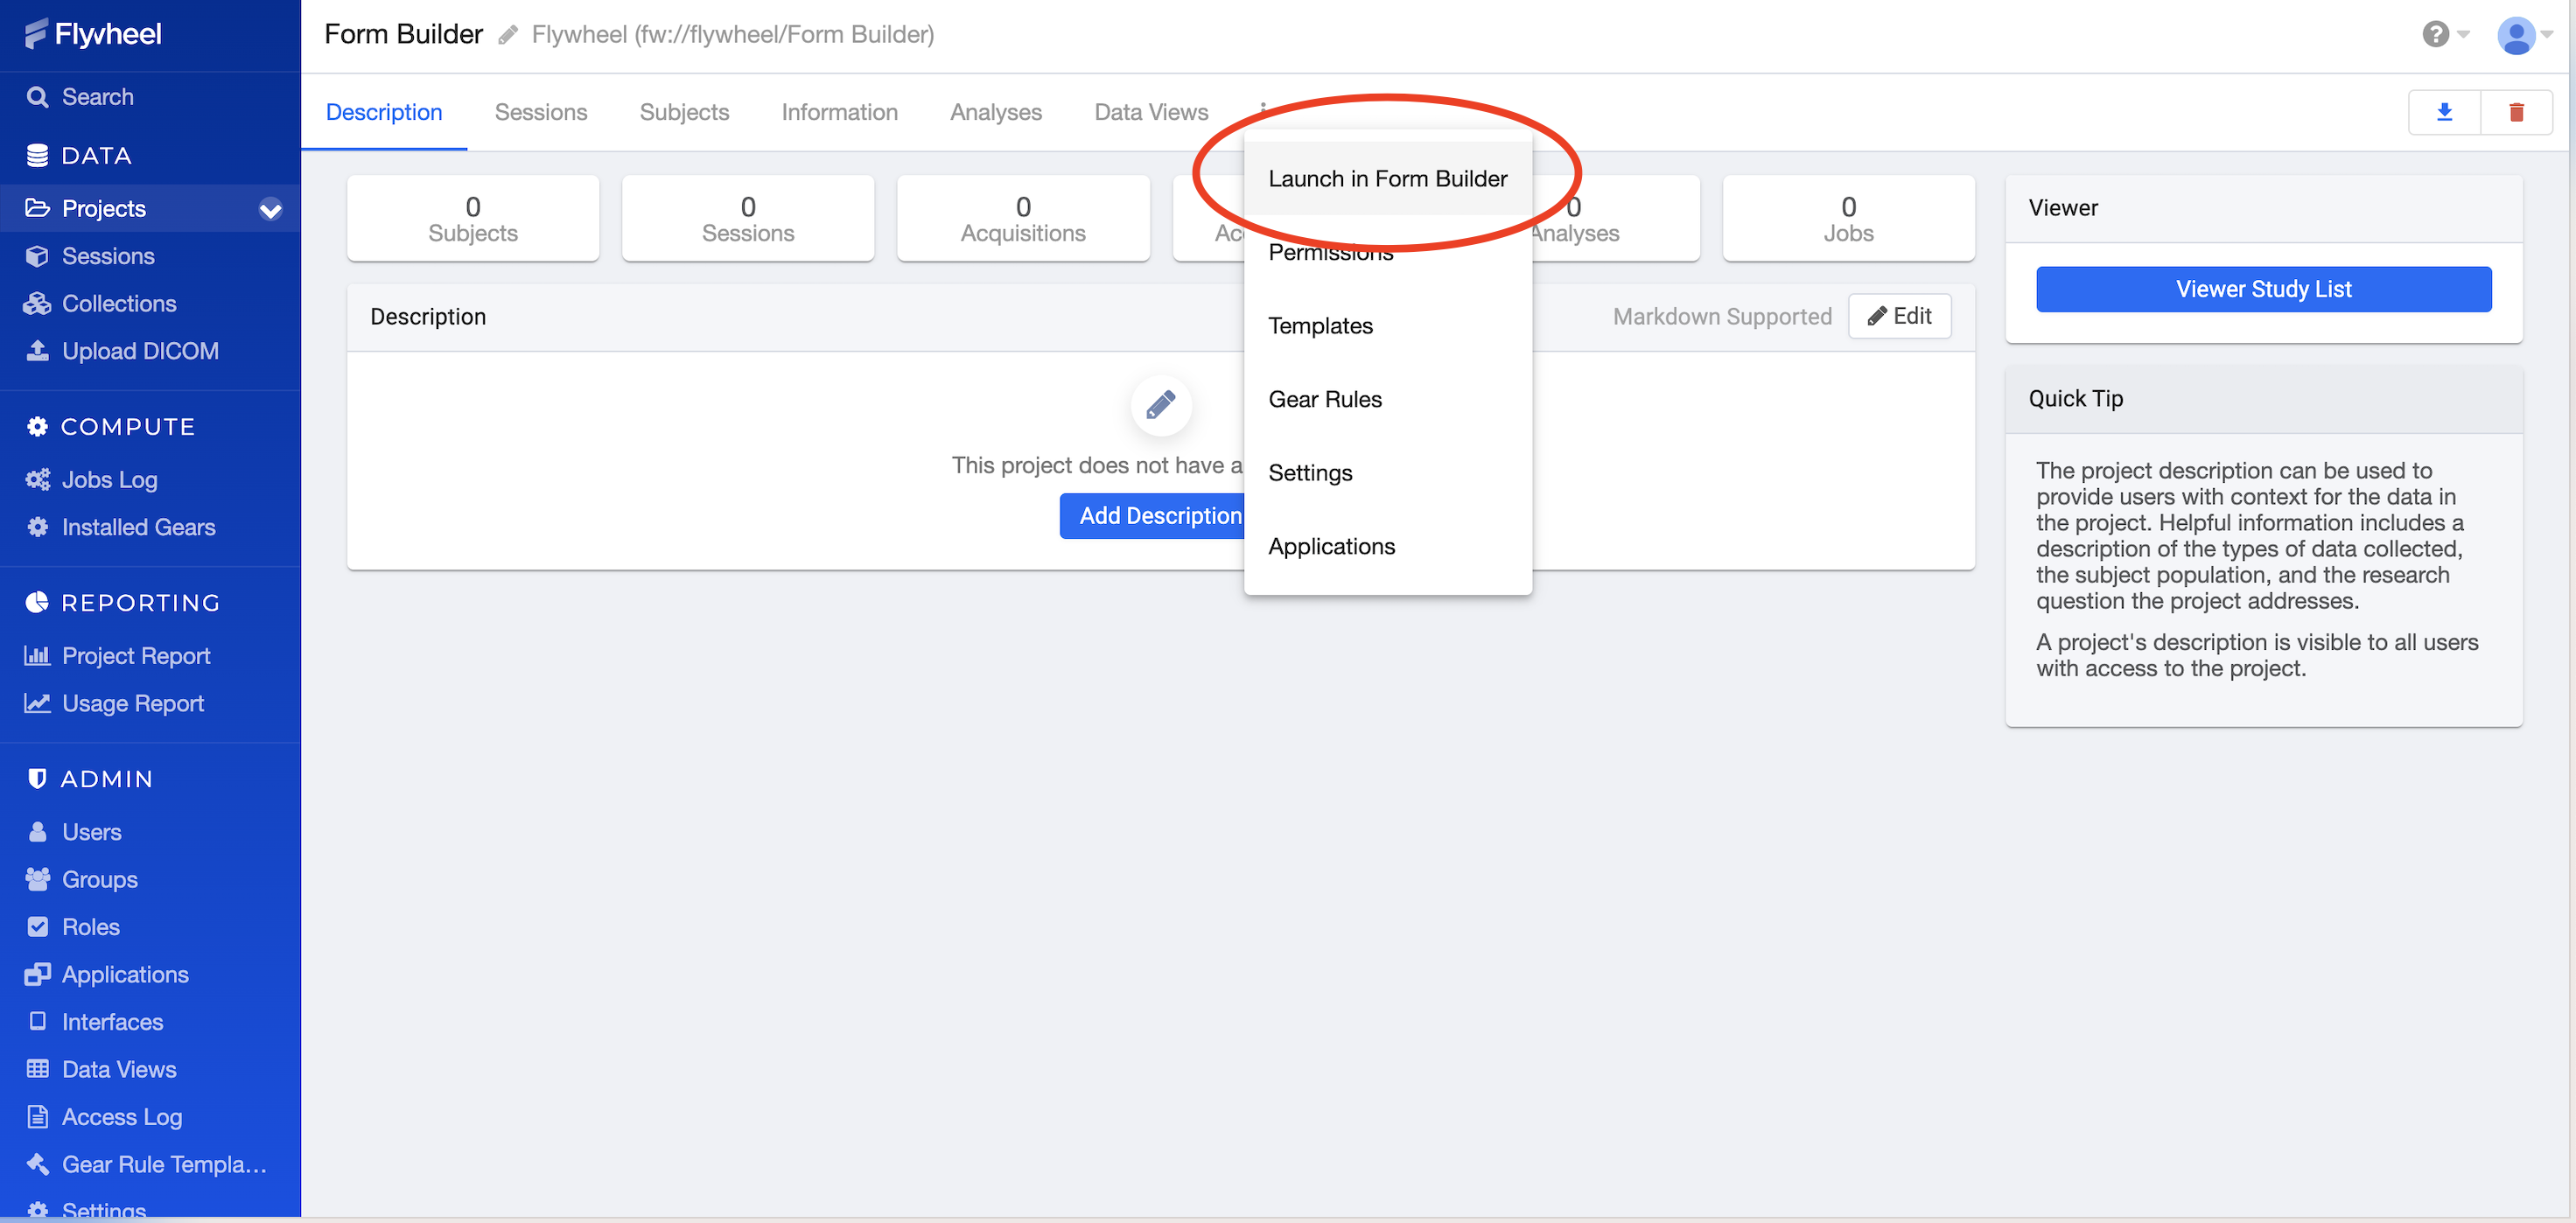Select Launch in Form Builder

point(1387,178)
